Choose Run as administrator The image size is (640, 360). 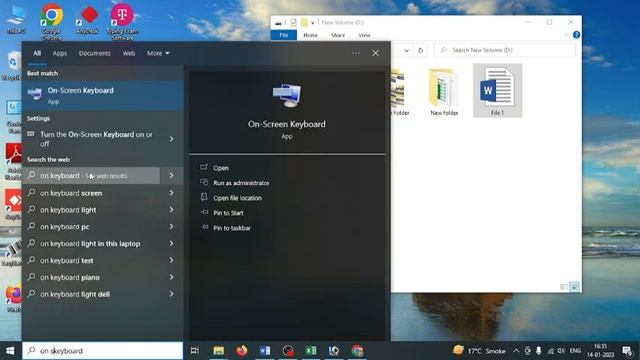pyautogui.click(x=241, y=183)
